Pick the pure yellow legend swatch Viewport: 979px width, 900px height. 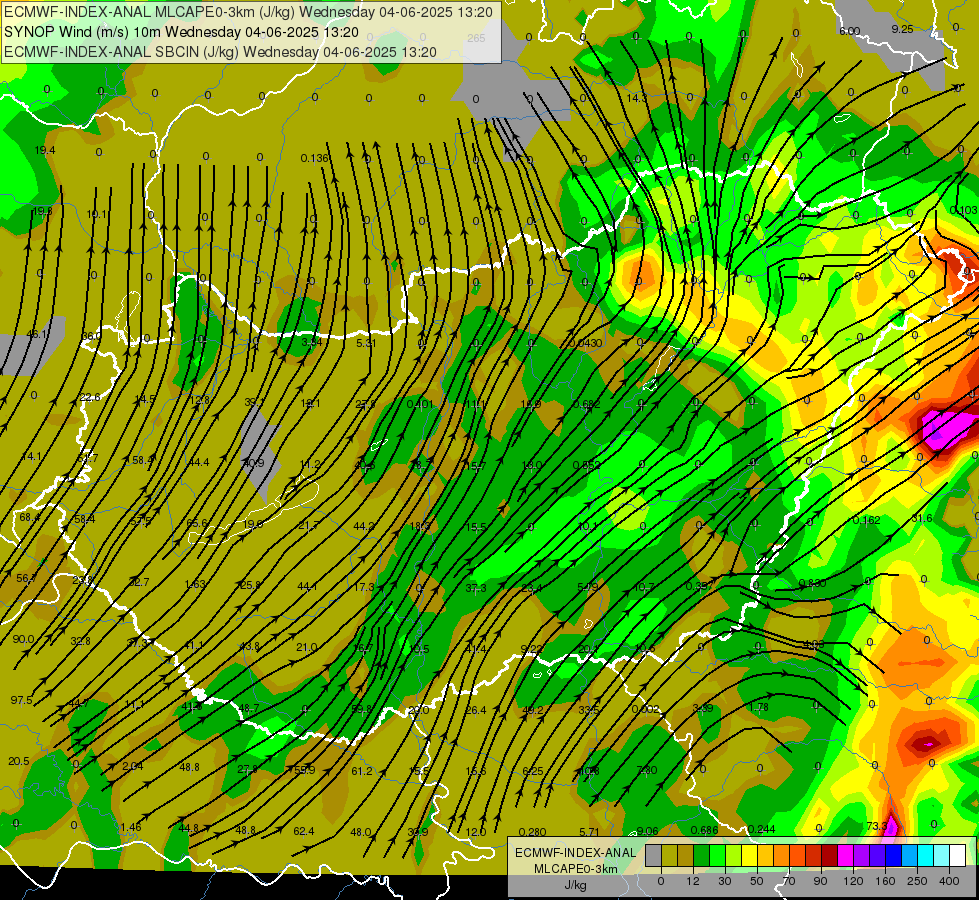pyautogui.click(x=750, y=855)
